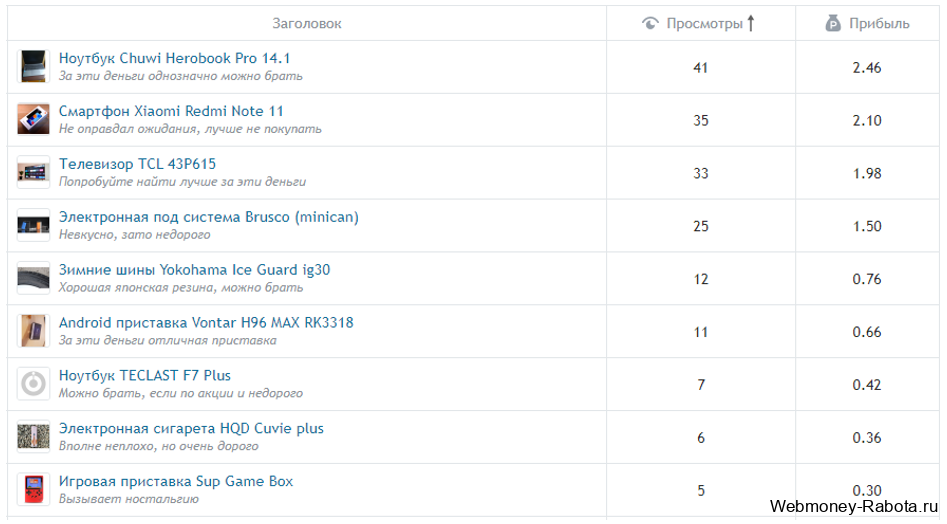Image resolution: width=947 pixels, height=524 pixels.
Task: Click placeholder image icon for TECLAST F7 Plus
Action: 33,384
